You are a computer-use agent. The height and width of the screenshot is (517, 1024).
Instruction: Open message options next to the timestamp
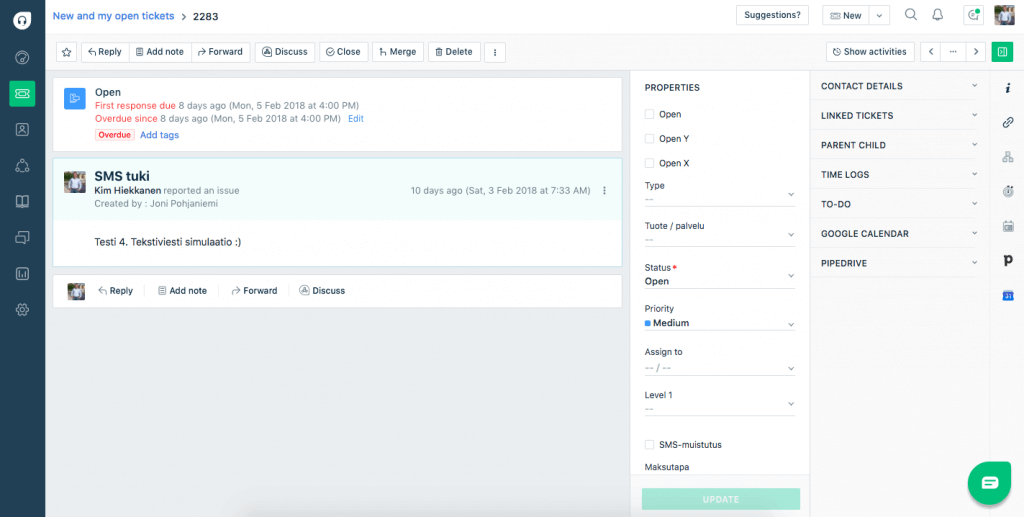click(604, 191)
